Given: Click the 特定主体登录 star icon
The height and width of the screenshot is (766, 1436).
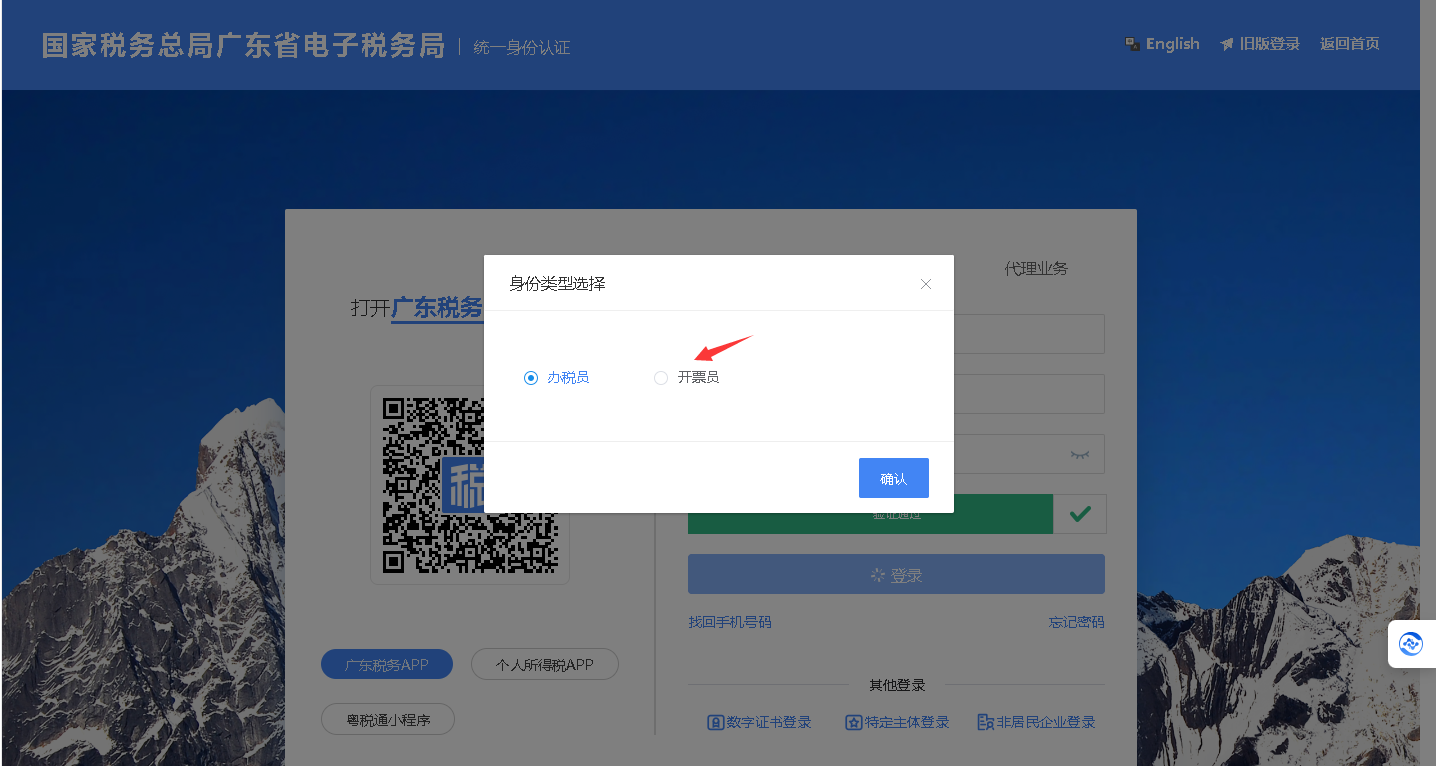Looking at the screenshot, I should click(854, 722).
